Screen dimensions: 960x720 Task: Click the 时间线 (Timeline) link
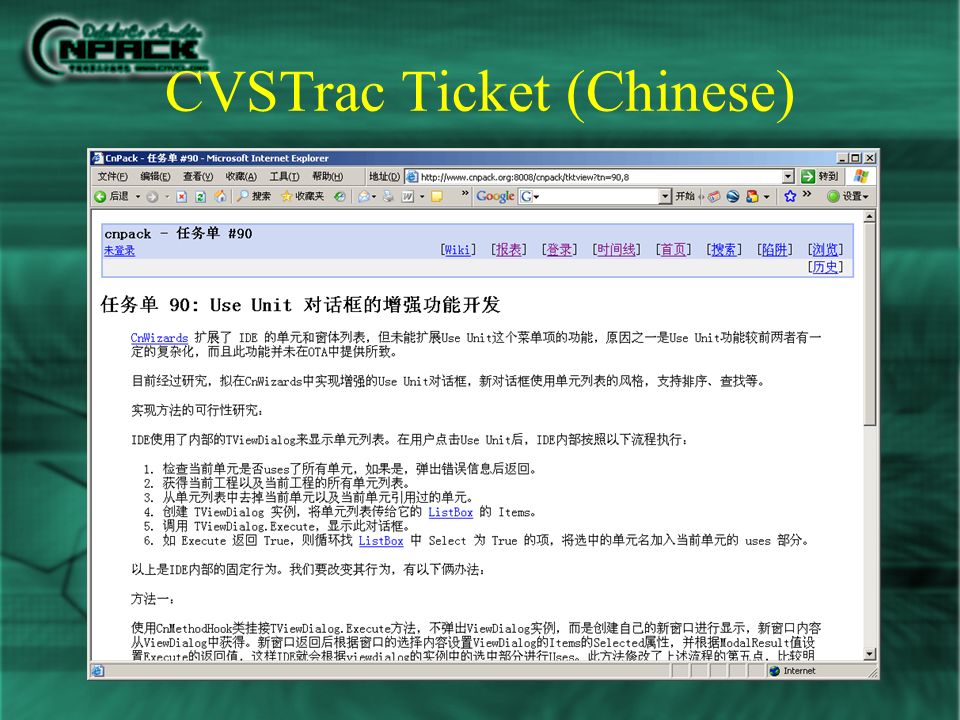pos(616,250)
